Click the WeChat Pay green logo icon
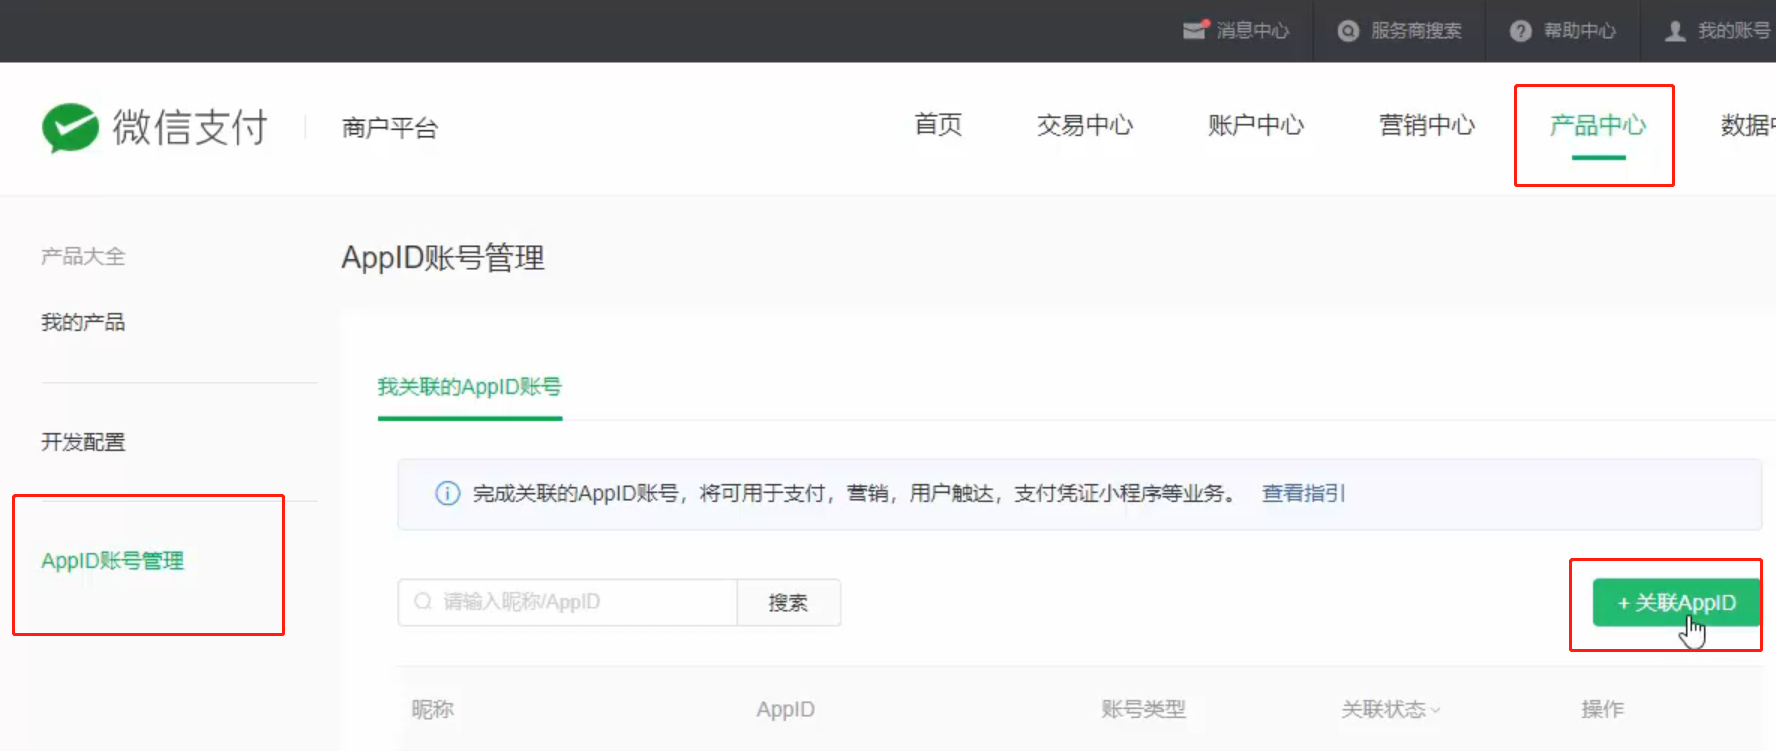This screenshot has width=1776, height=751. (70, 127)
